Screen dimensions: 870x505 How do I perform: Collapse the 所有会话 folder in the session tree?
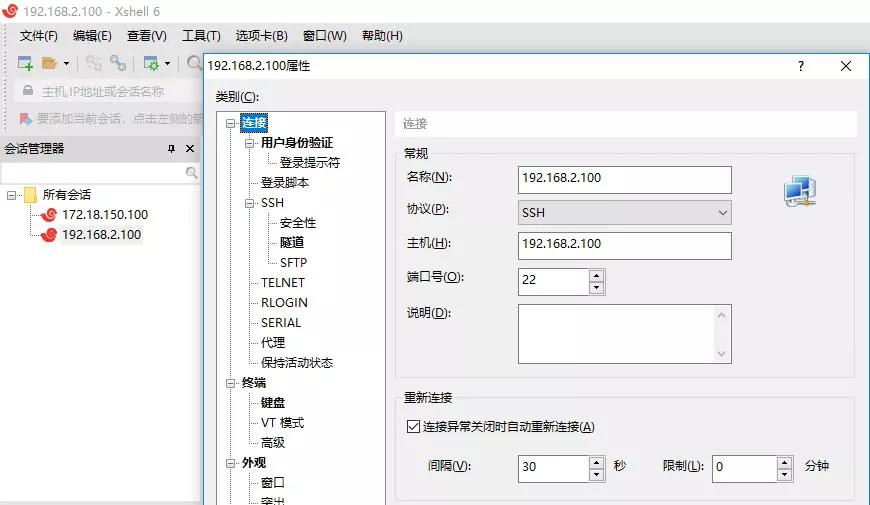[11, 195]
